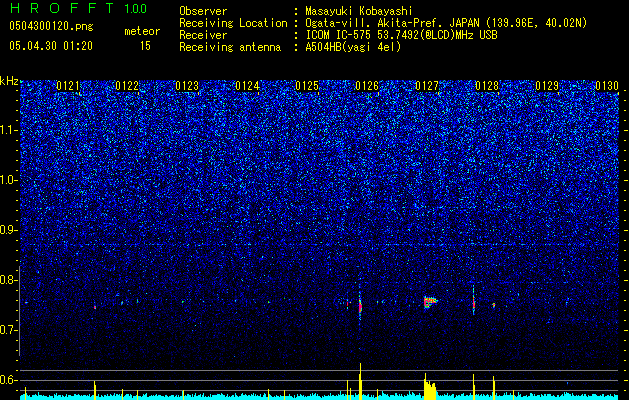
Task: Click the small echo just after 0128
Action: point(494,305)
